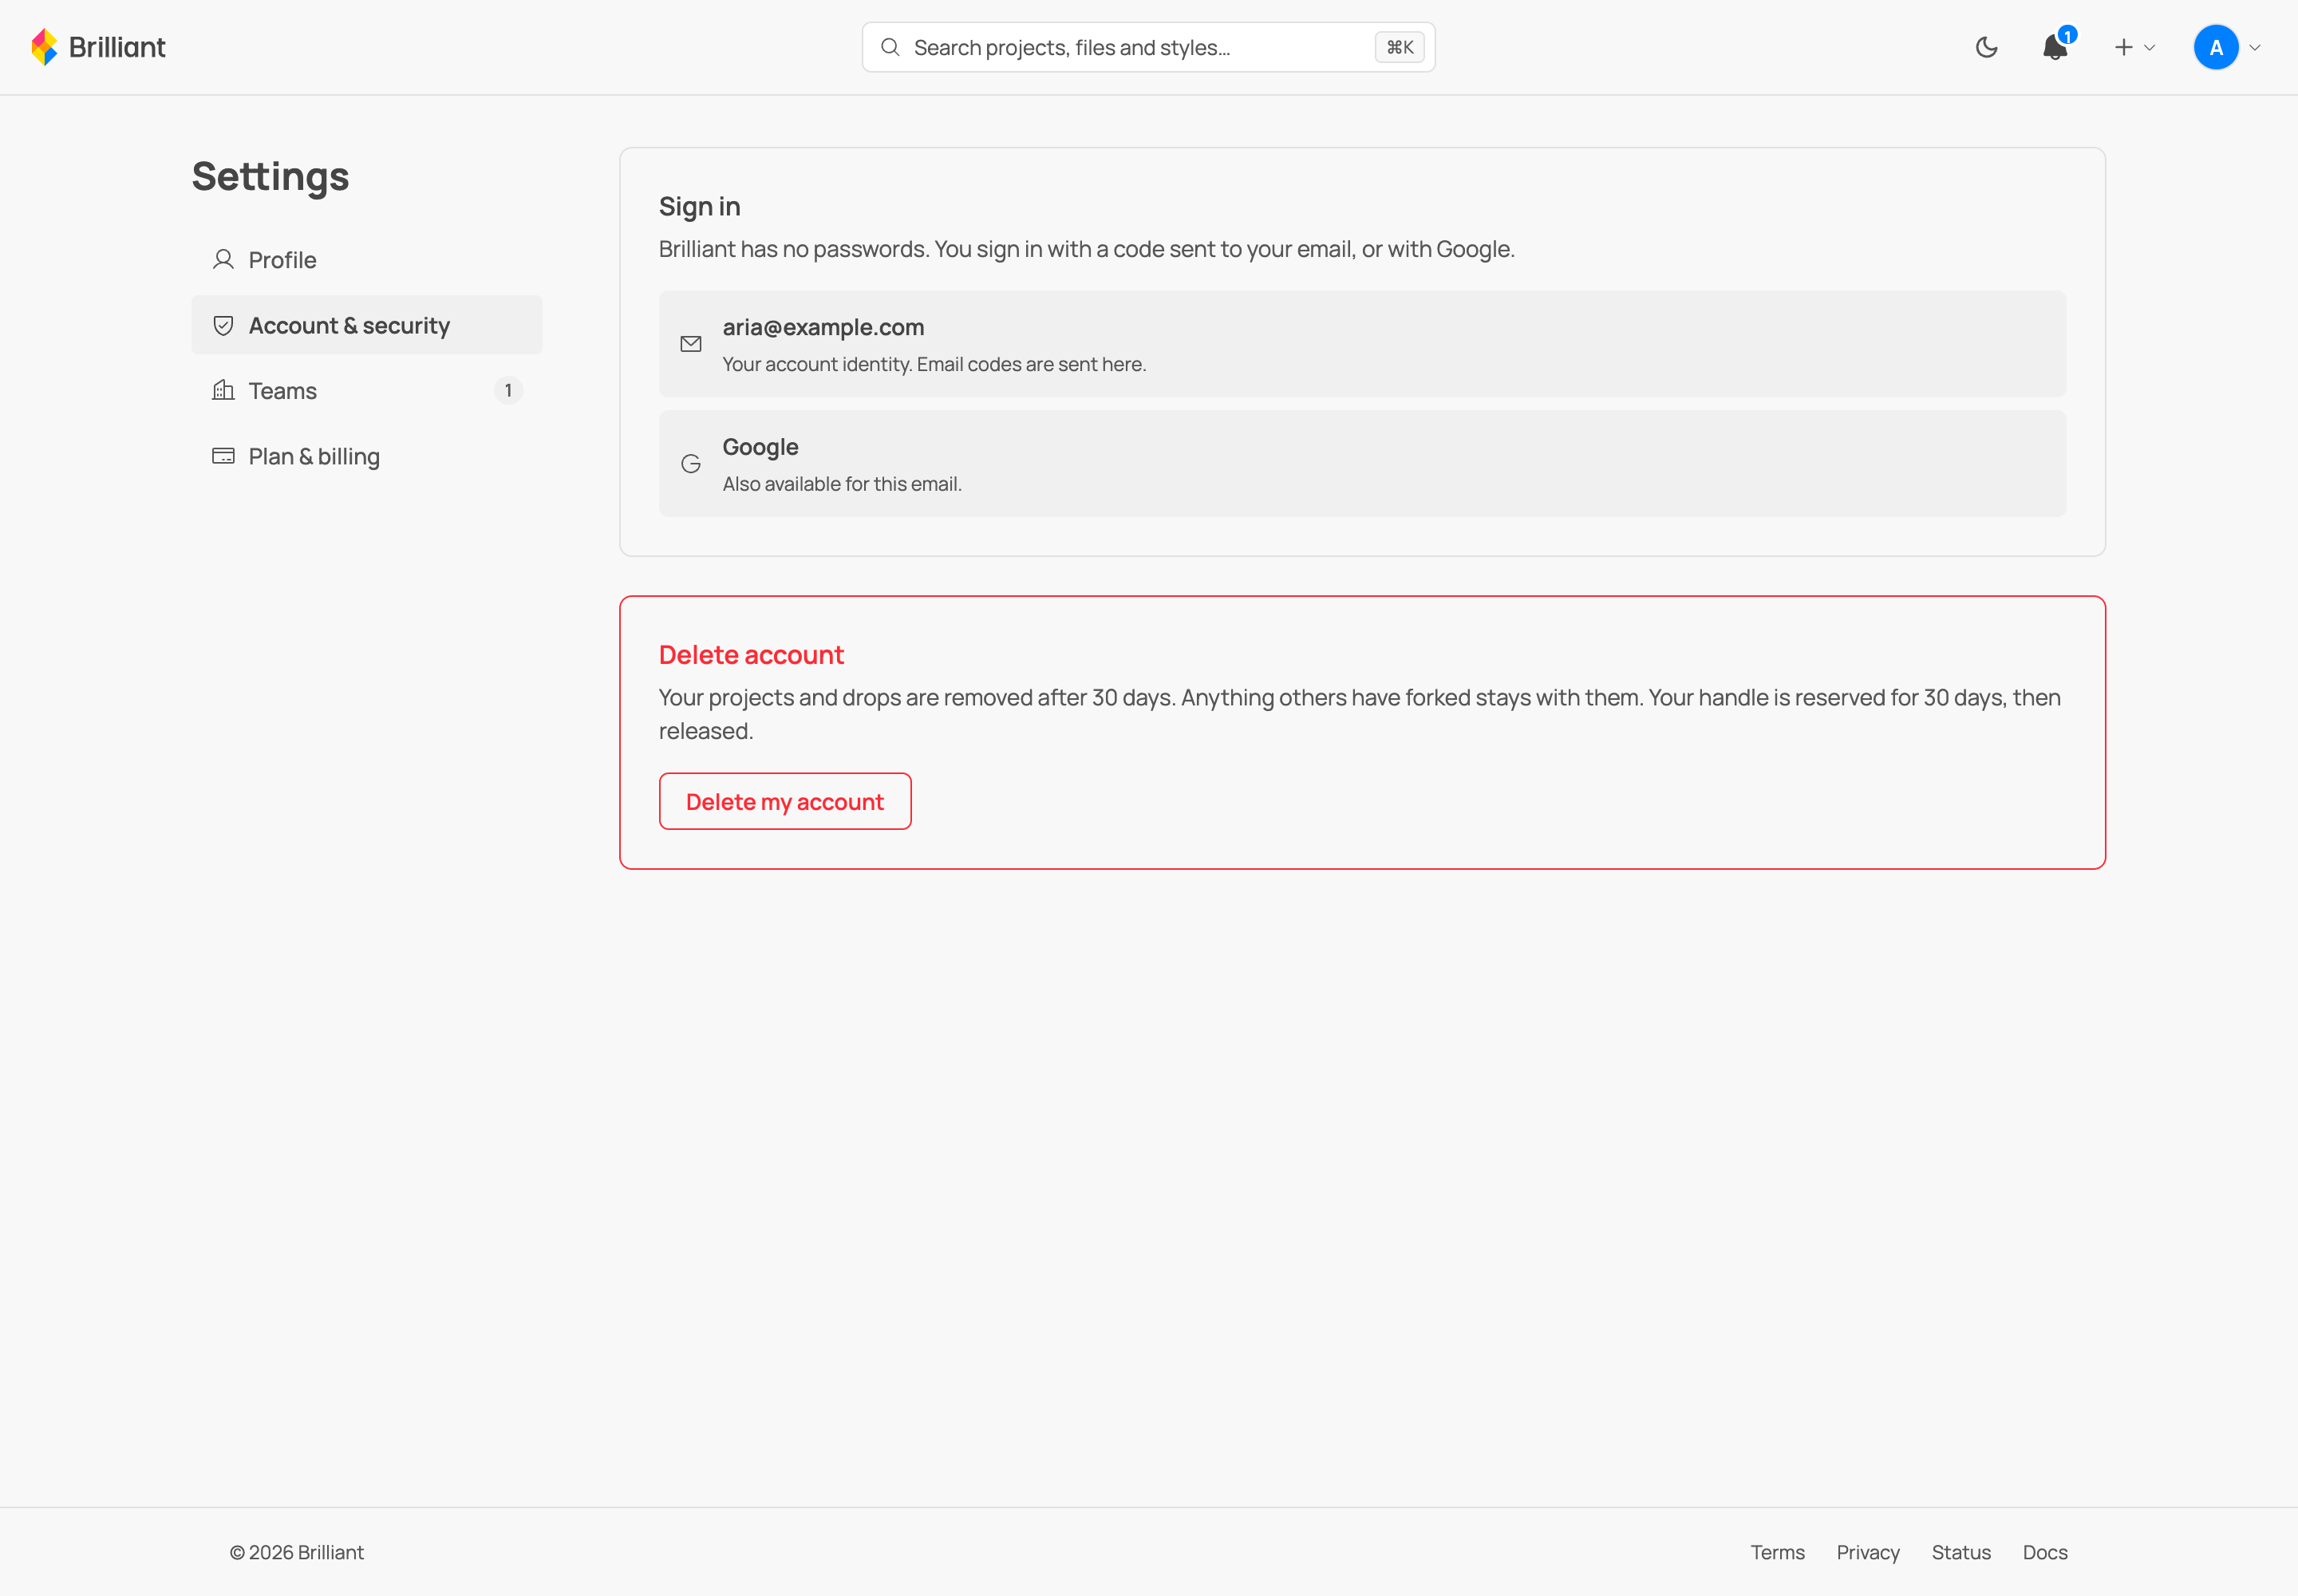Click the Brilliant logo icon
This screenshot has width=2298, height=1596.
tap(44, 47)
